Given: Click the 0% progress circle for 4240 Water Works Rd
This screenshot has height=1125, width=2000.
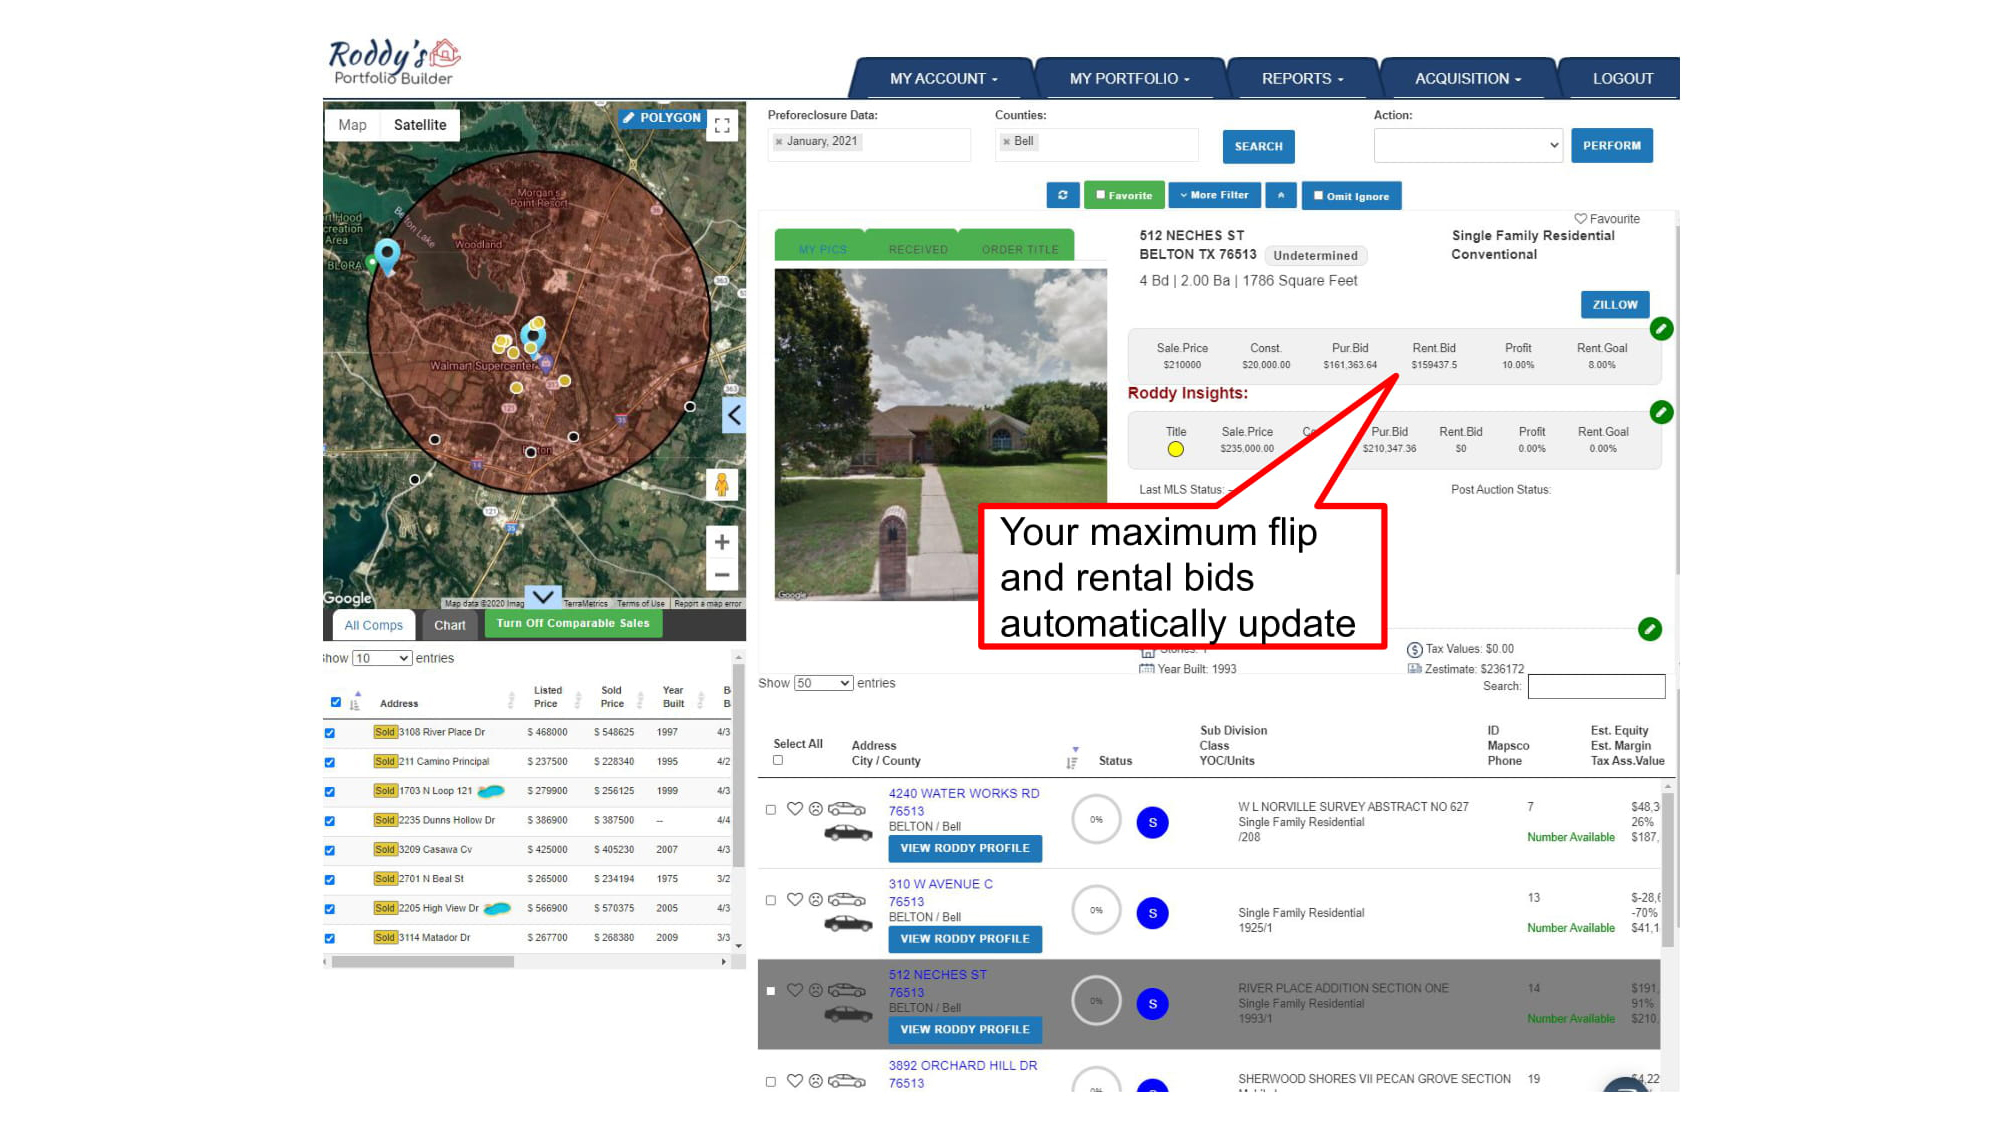Looking at the screenshot, I should click(1096, 819).
